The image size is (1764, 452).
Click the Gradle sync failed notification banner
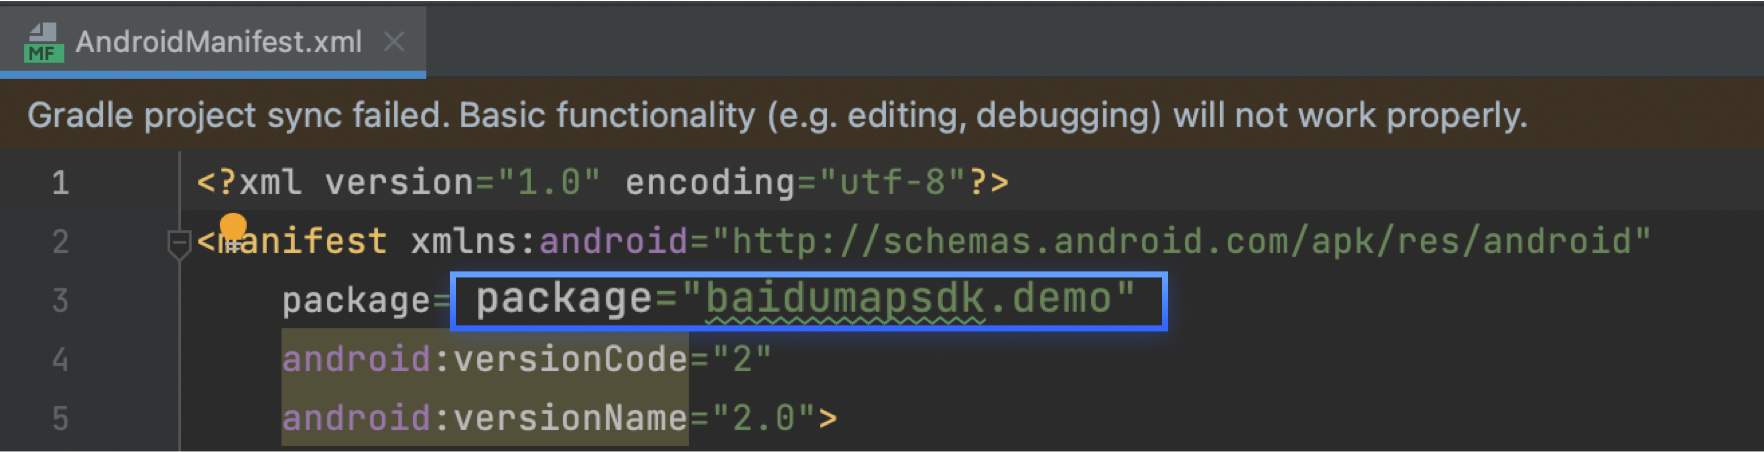[776, 116]
